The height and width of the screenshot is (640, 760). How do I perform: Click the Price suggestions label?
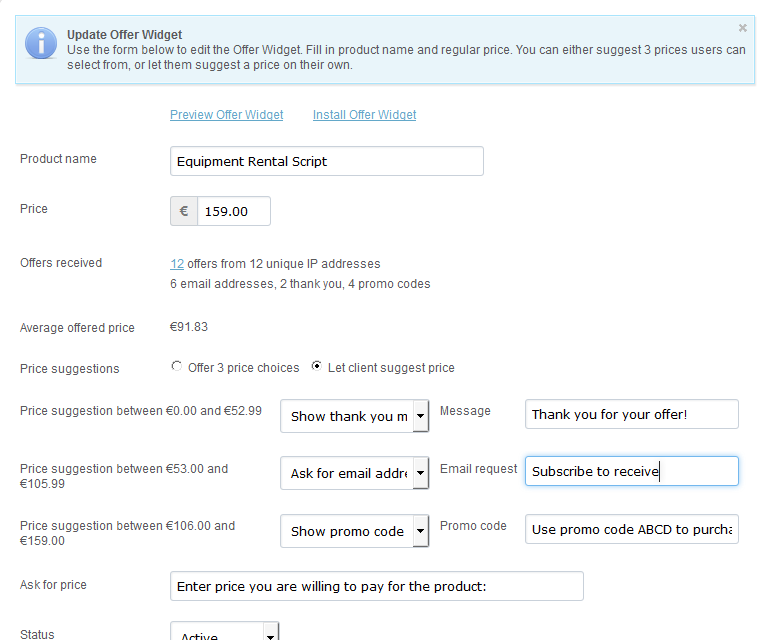[x=69, y=368]
